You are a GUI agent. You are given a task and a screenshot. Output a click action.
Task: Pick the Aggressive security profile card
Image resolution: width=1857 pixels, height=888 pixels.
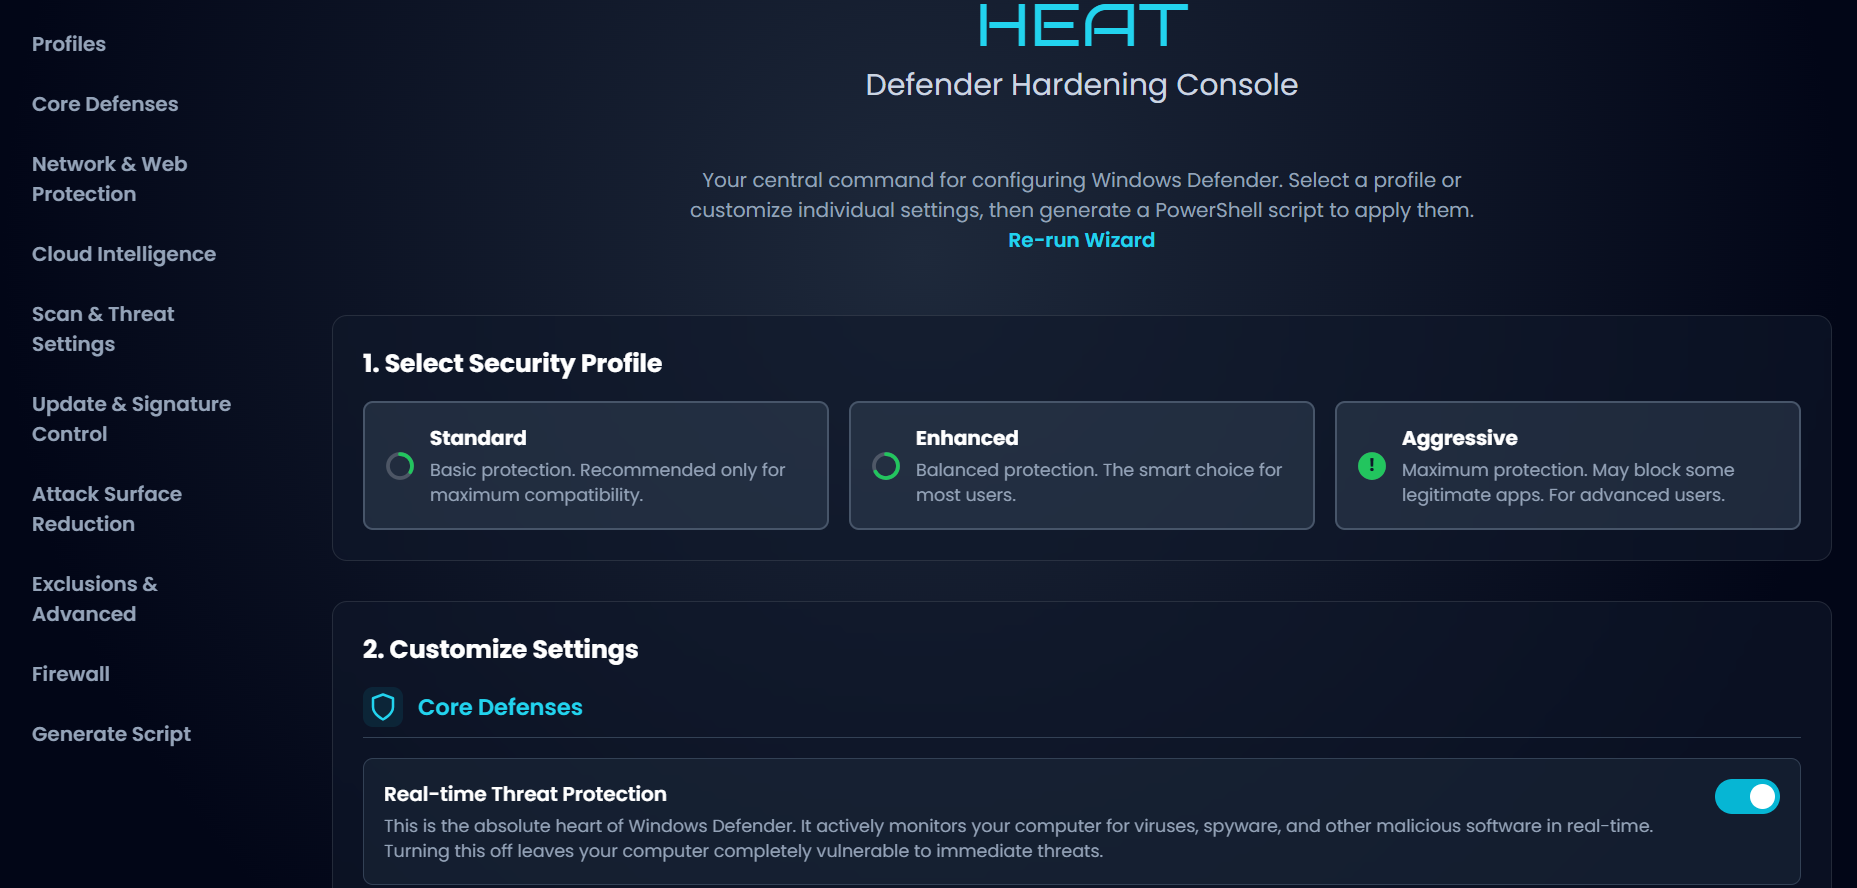[x=1567, y=465]
